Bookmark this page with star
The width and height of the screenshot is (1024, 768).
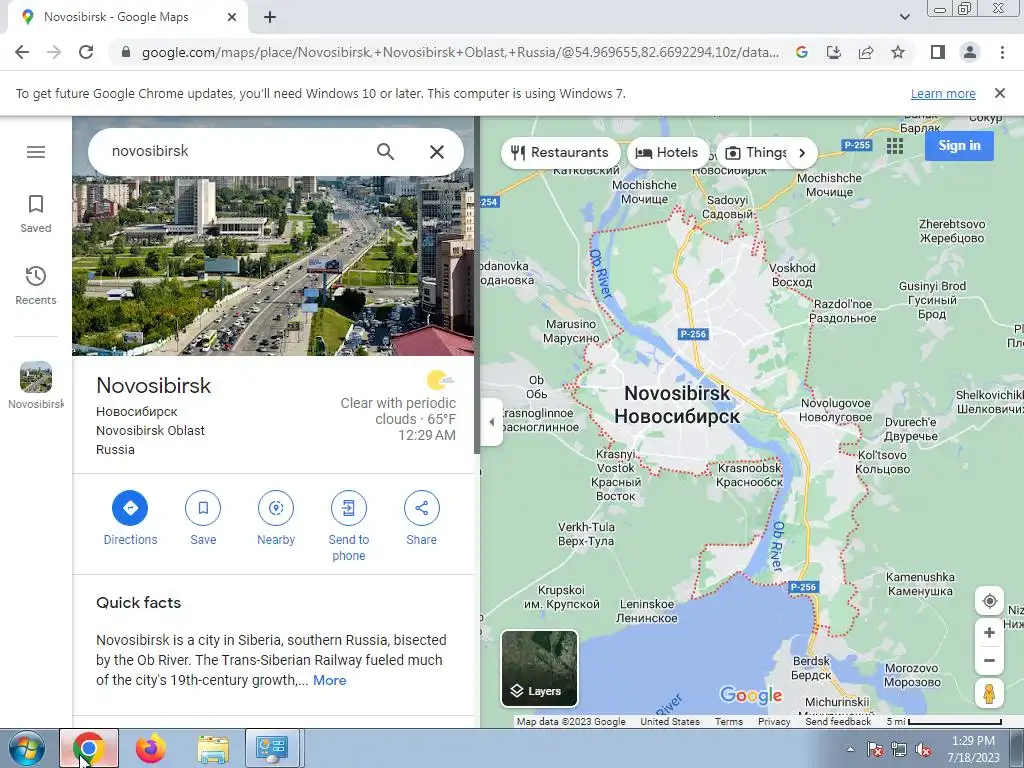[898, 52]
